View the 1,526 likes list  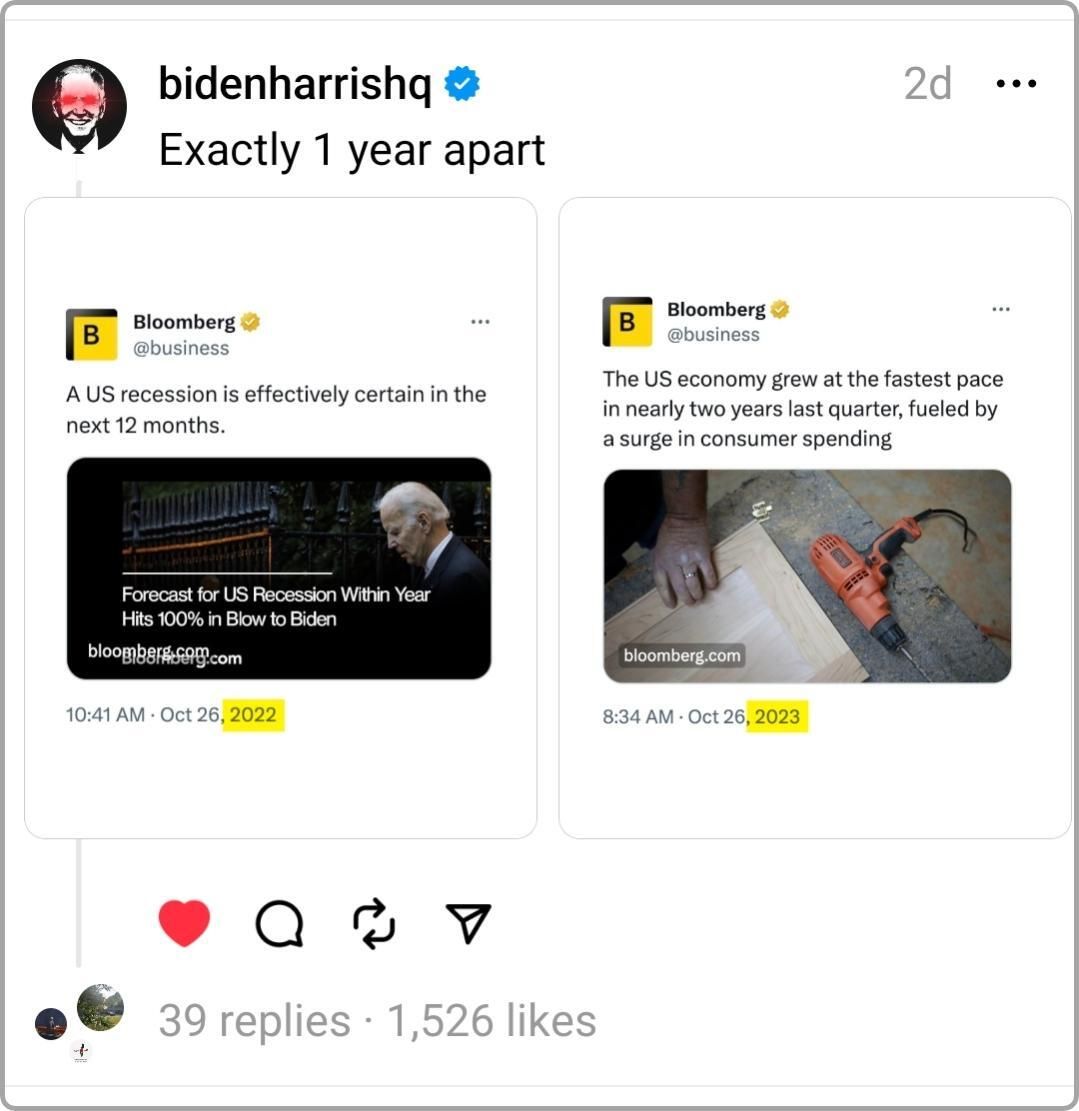coord(492,1020)
